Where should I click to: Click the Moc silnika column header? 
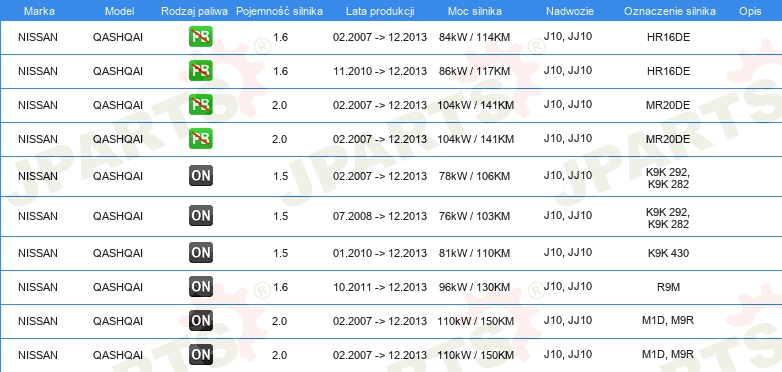(x=474, y=11)
